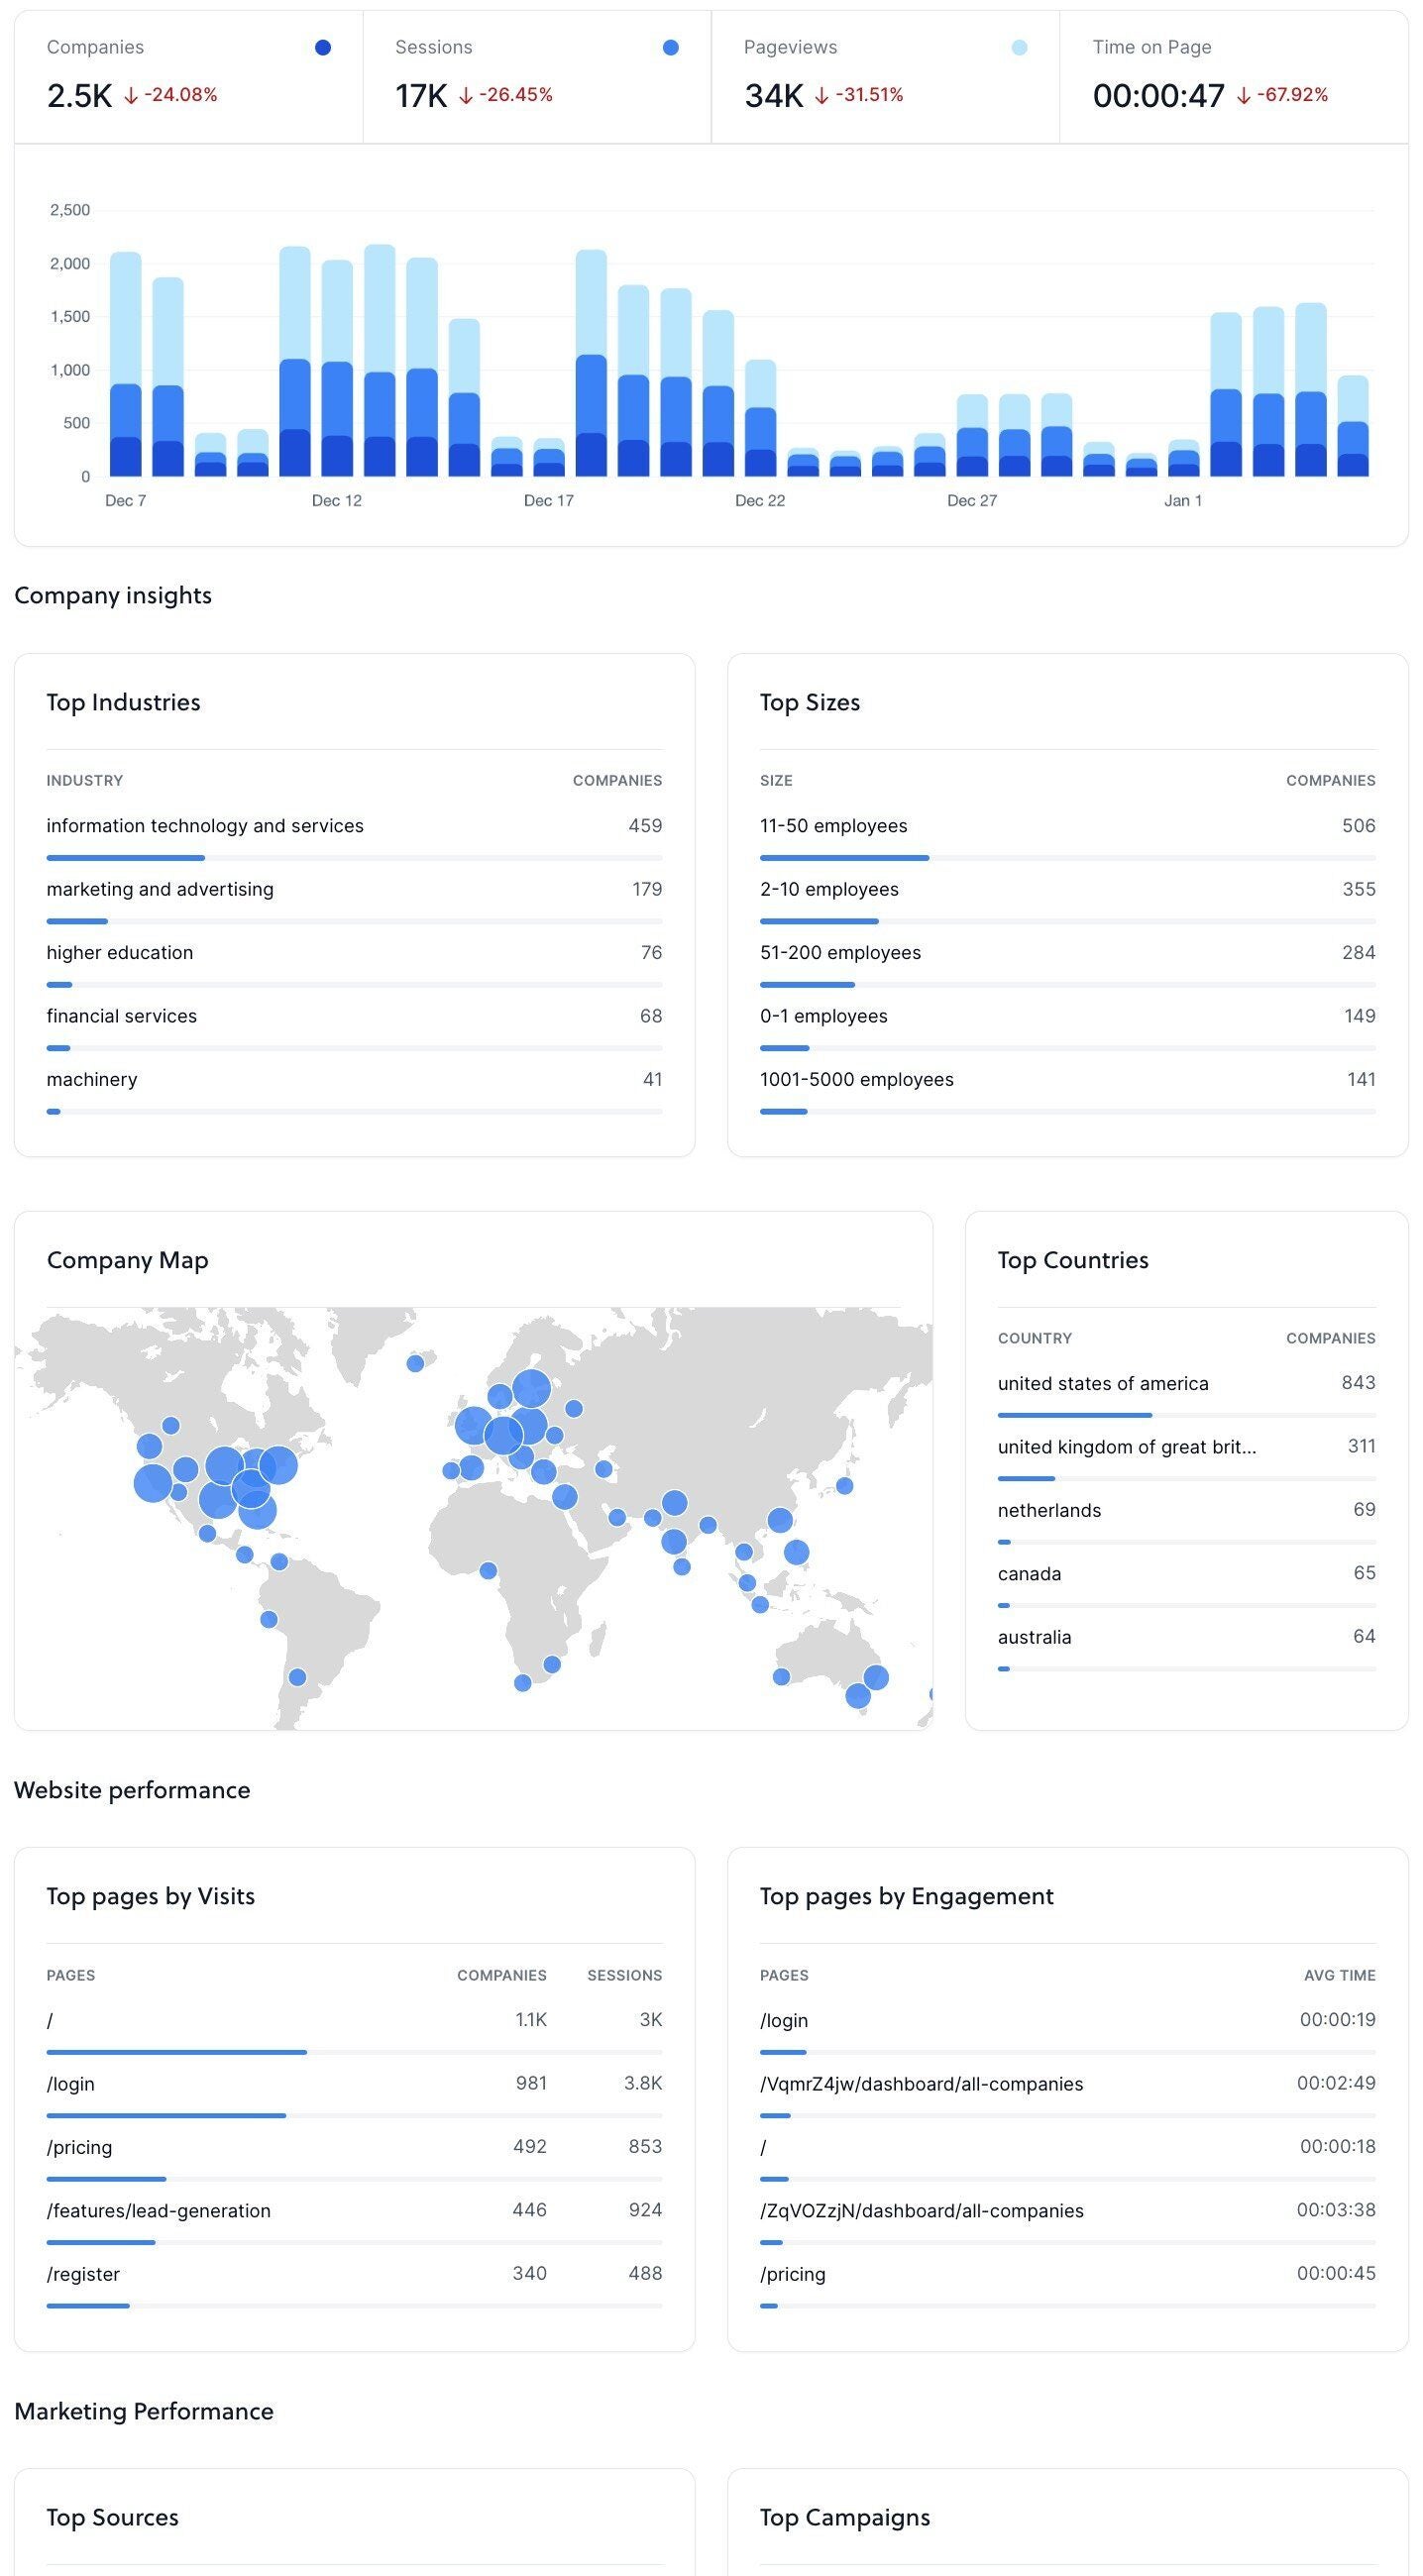Select the 11-50 employees size row
The image size is (1423, 2576).
click(833, 826)
